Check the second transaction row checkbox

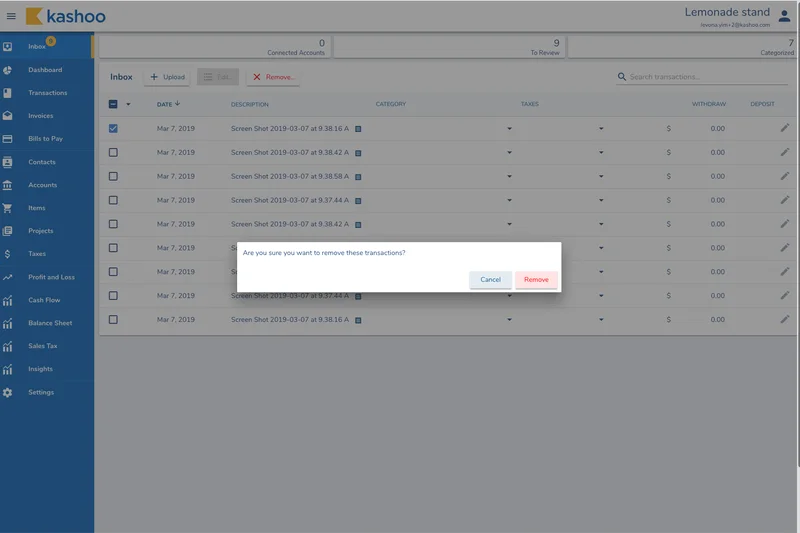113,152
